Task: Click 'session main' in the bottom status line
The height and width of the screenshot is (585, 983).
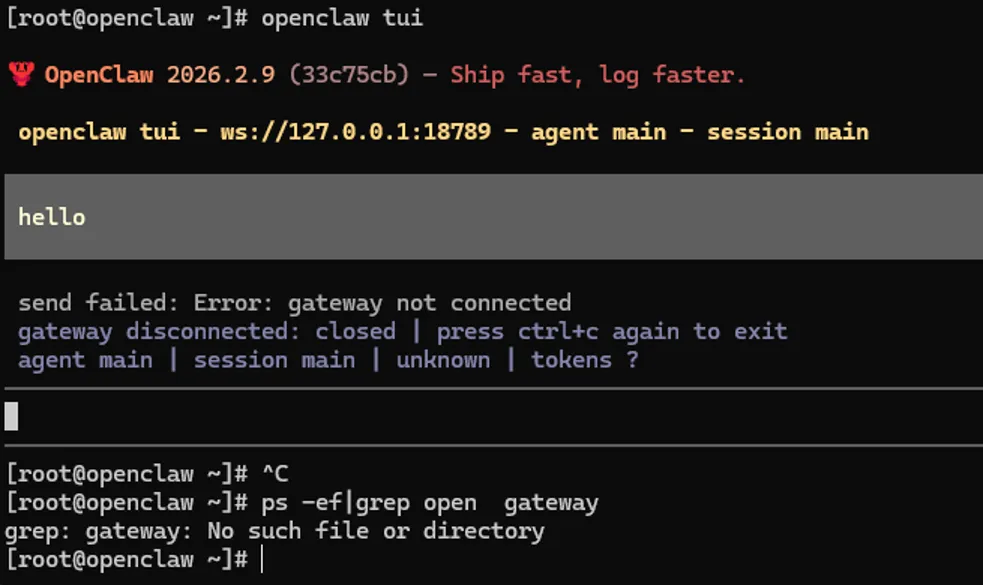Action: (x=274, y=360)
